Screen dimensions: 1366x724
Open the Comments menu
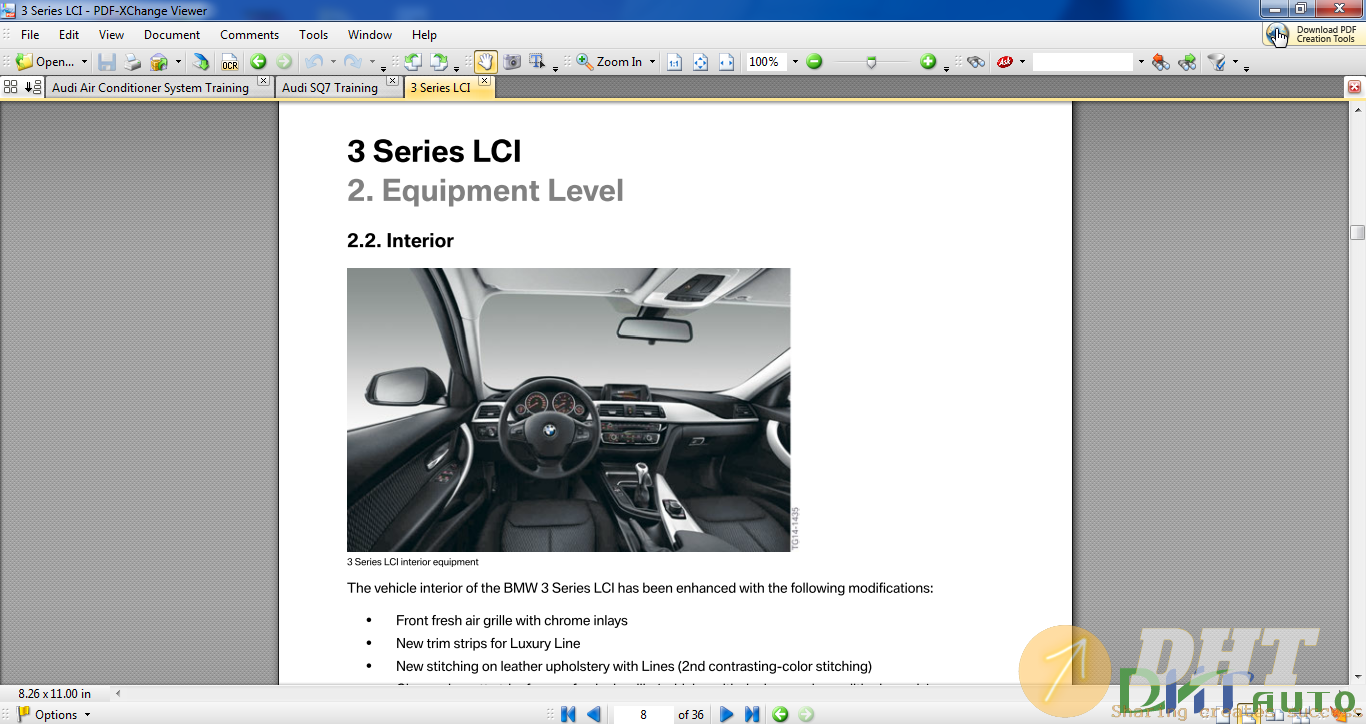[x=249, y=34]
